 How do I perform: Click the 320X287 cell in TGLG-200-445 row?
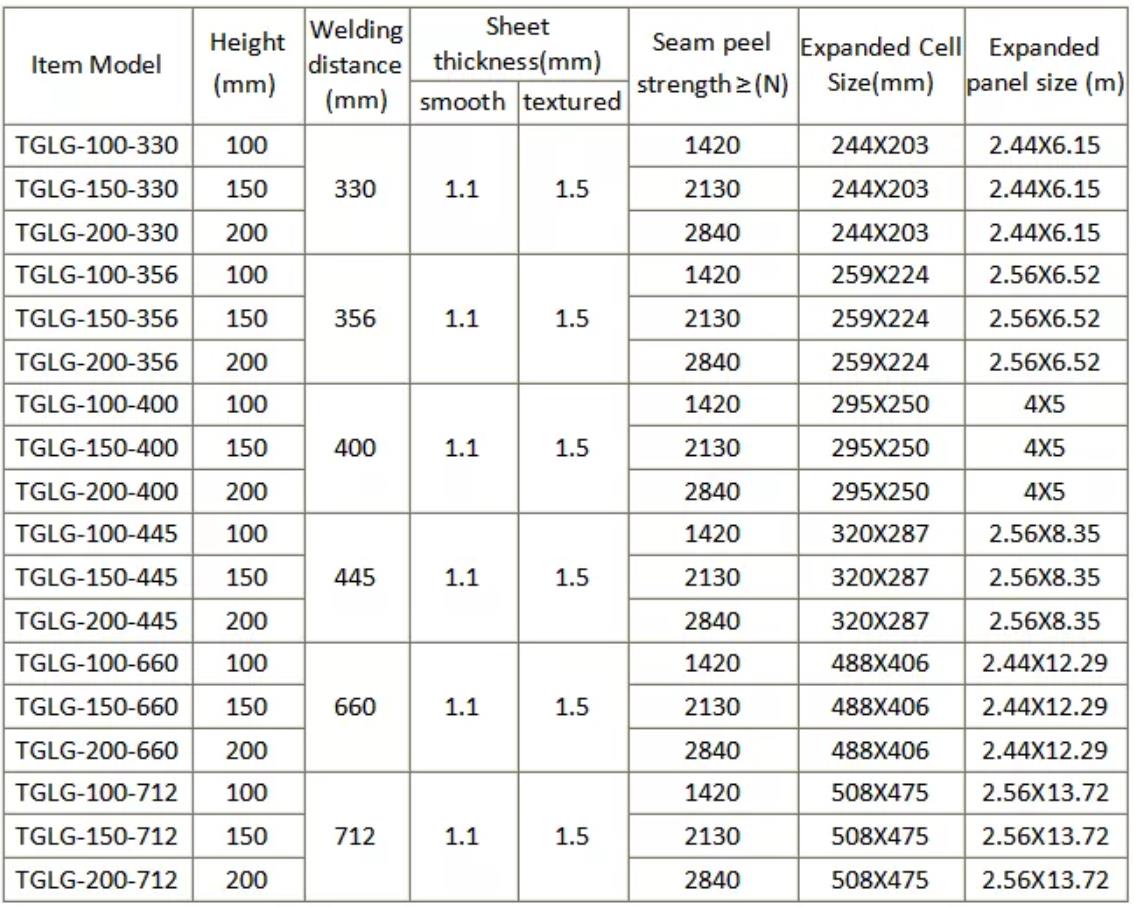tap(881, 621)
